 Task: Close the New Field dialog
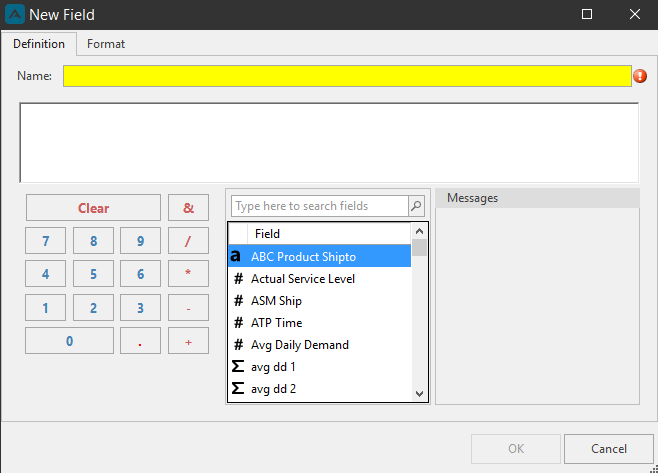pos(634,14)
